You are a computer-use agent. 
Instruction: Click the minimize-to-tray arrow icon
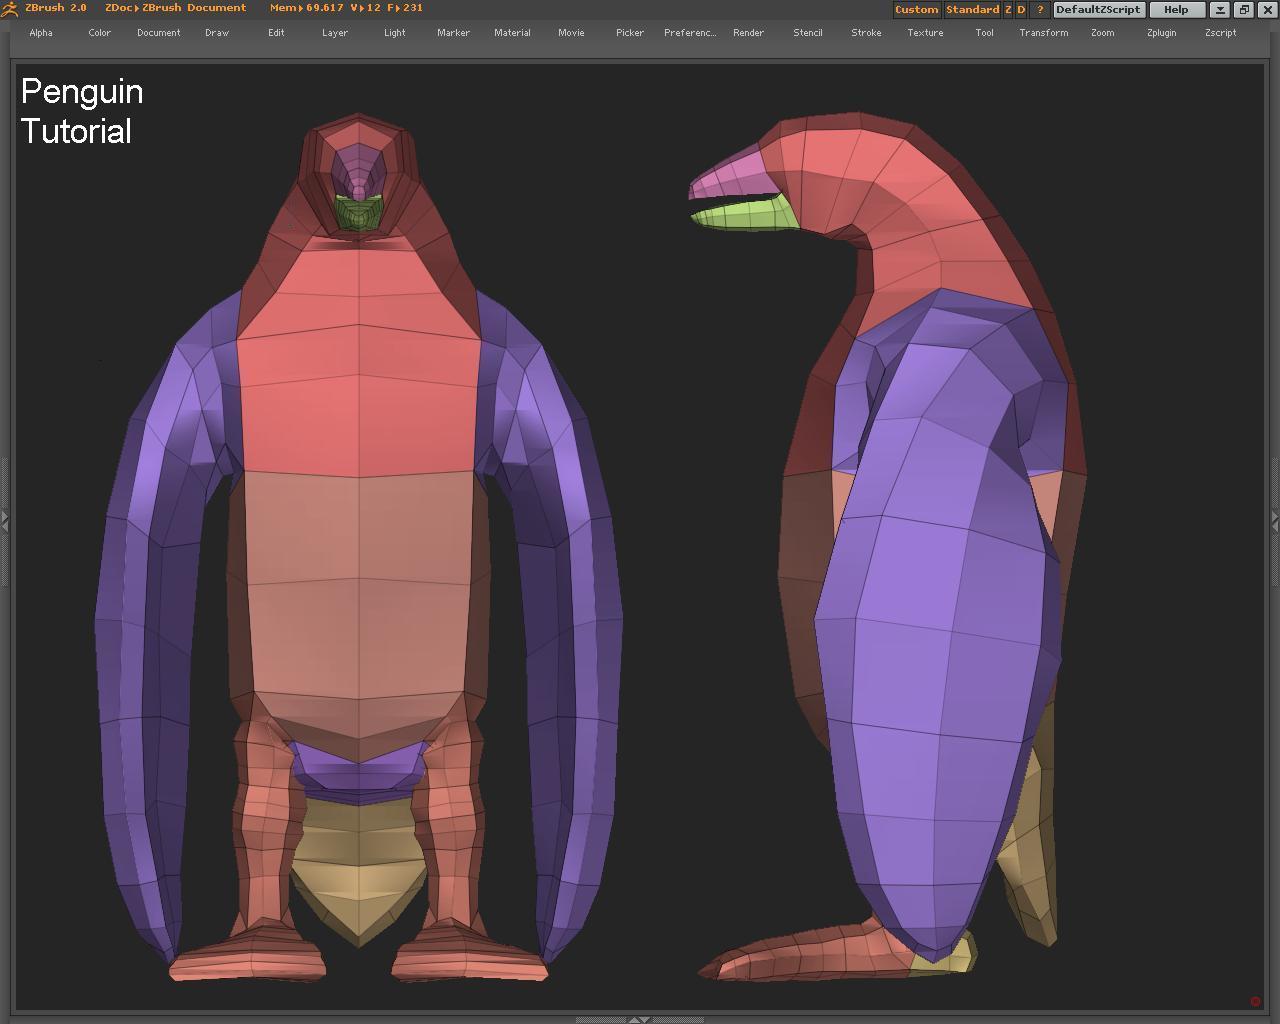pyautogui.click(x=1220, y=10)
